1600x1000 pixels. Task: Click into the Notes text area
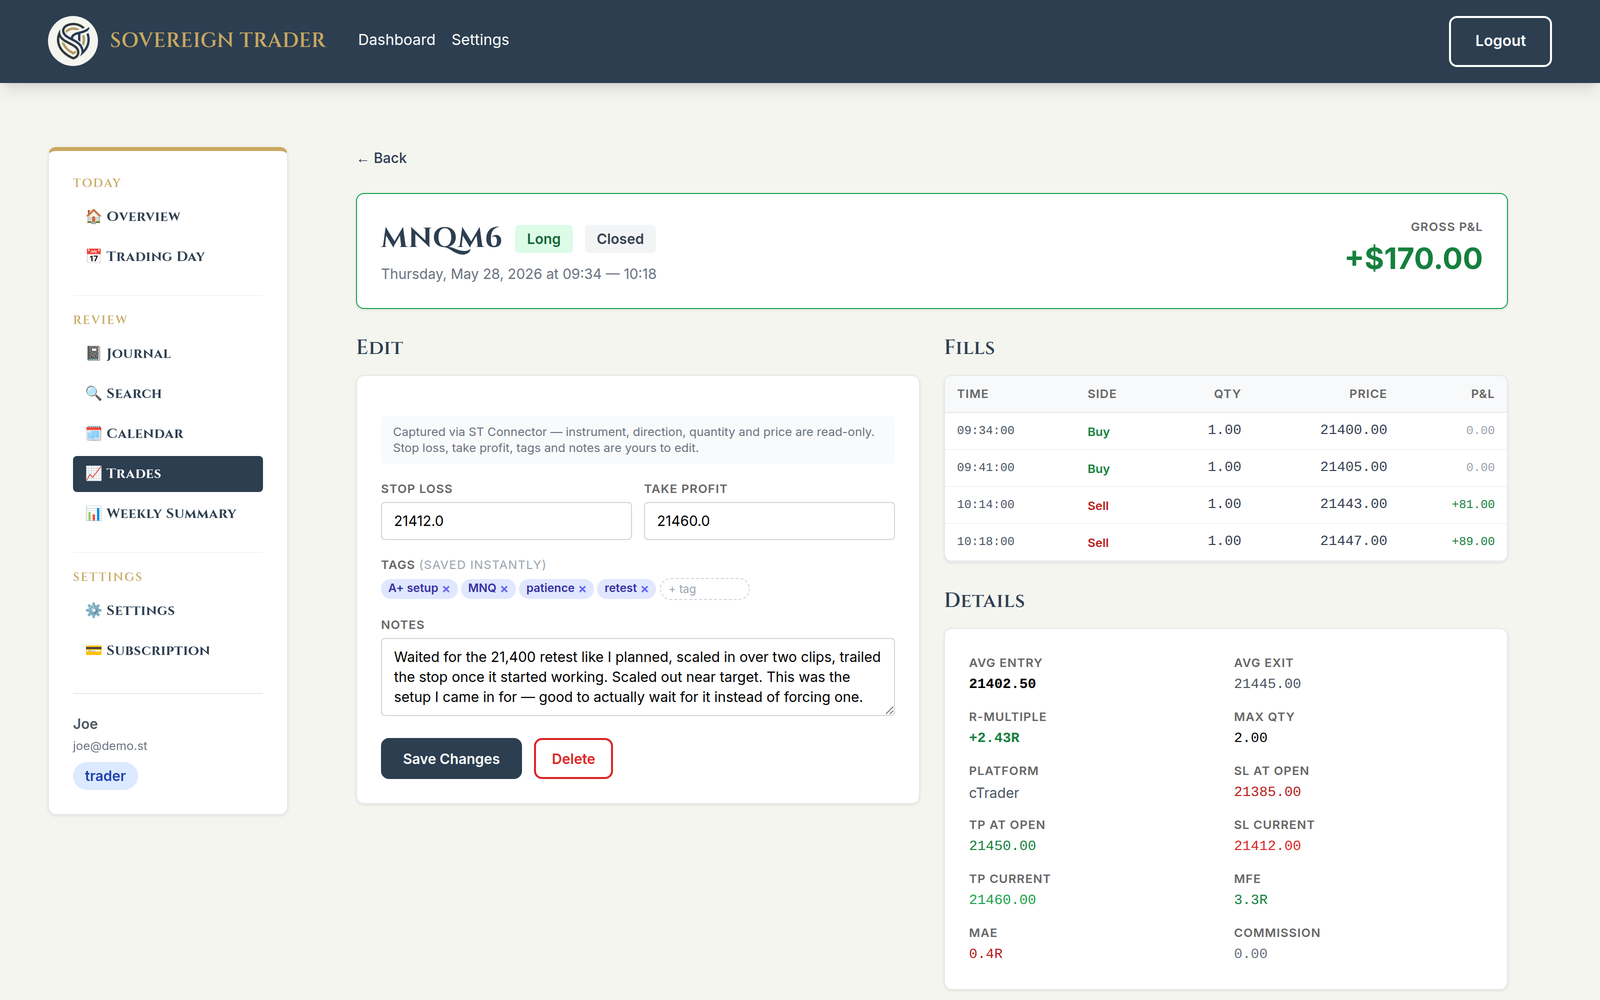[638, 677]
